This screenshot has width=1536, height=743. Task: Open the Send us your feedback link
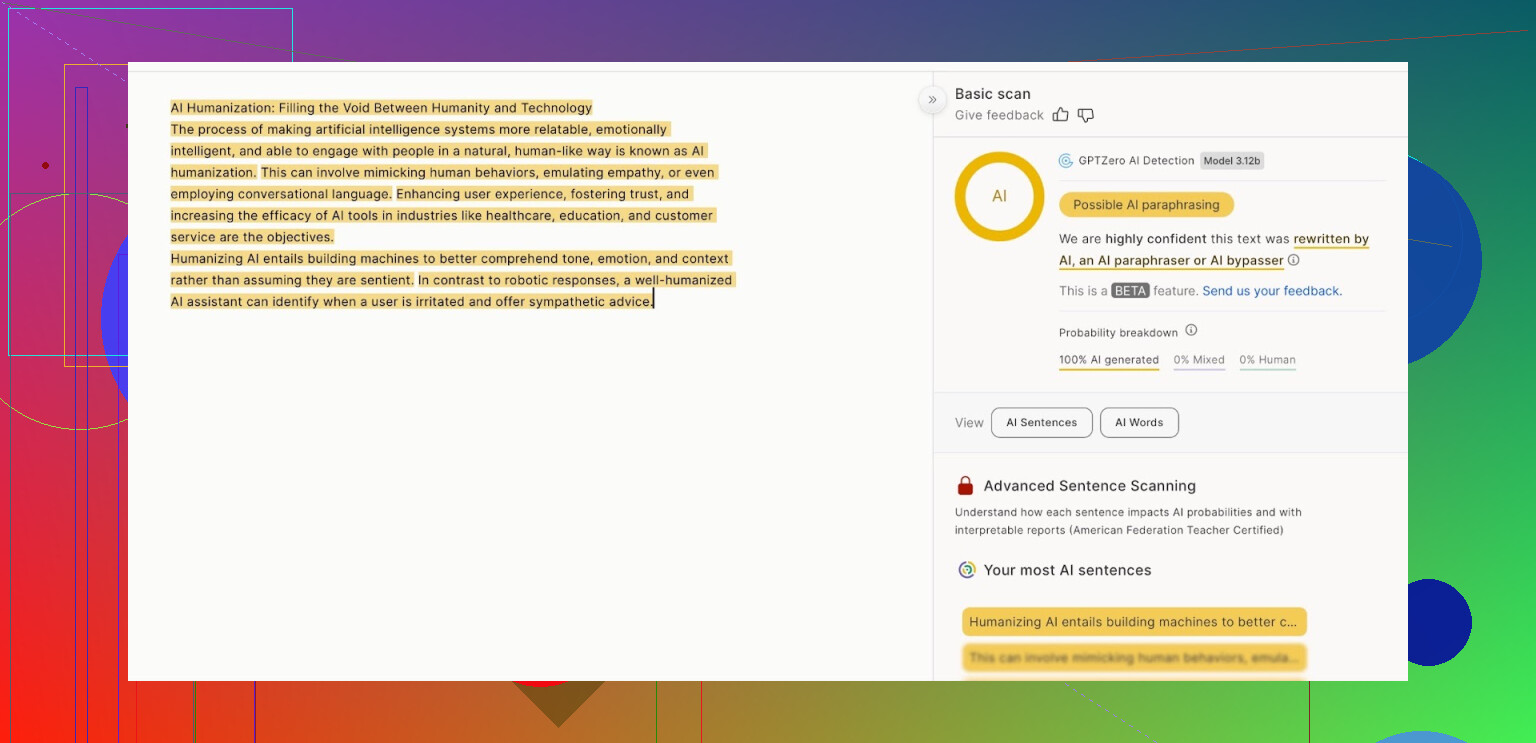1272,291
